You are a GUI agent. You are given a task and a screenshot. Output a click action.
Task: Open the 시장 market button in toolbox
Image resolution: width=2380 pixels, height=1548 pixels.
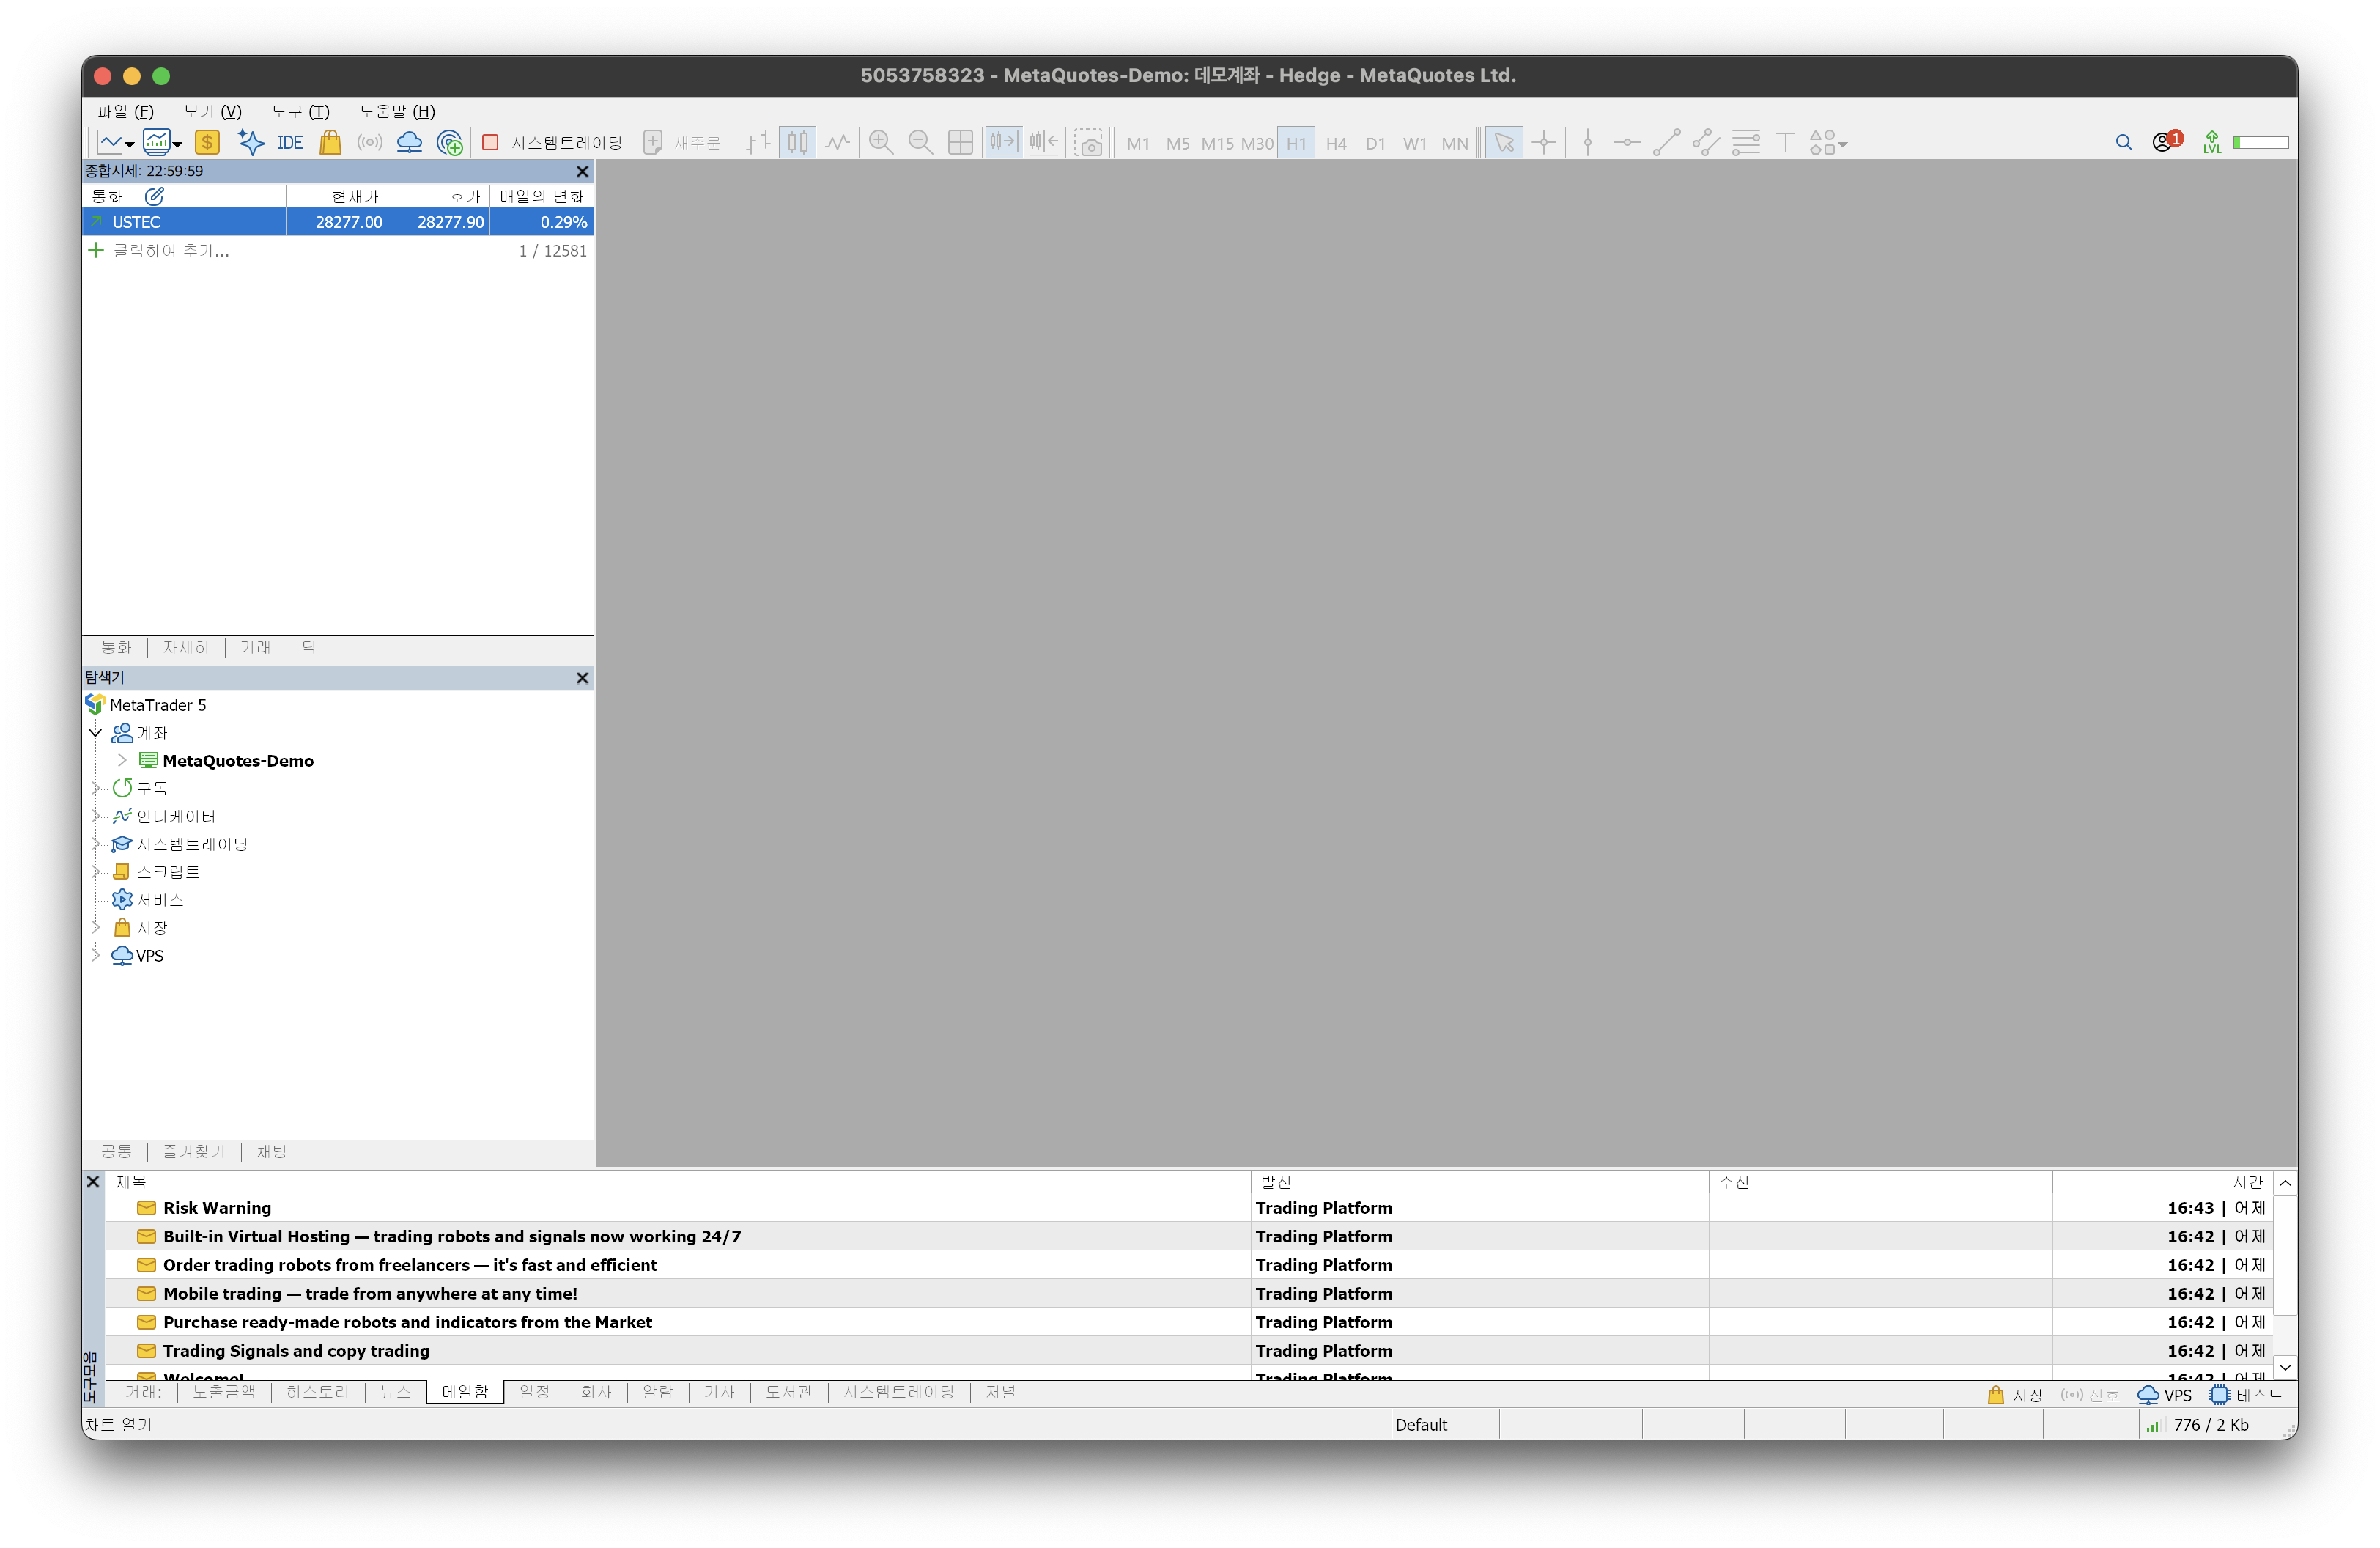(x=2015, y=1395)
